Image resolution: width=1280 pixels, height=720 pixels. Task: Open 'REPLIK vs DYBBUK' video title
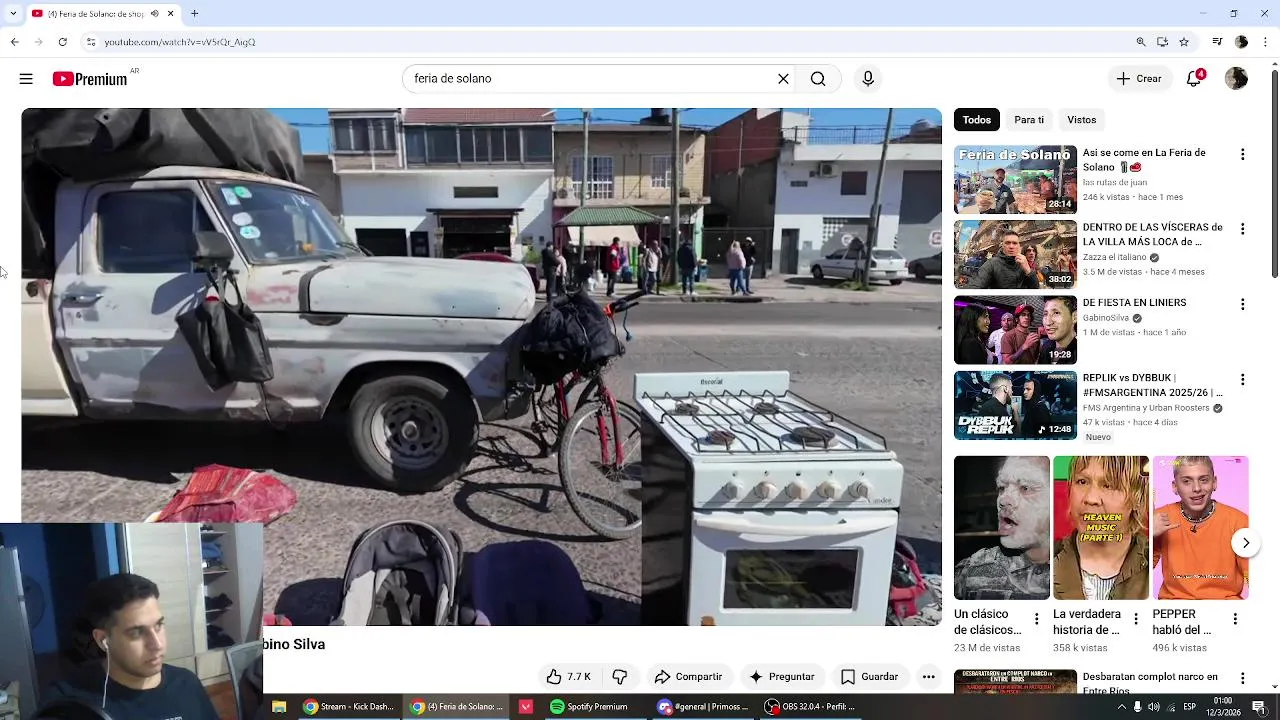[1152, 385]
